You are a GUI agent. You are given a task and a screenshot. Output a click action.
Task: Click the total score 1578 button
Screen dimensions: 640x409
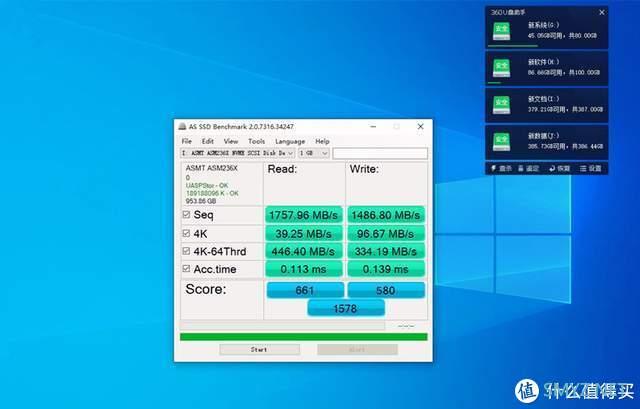pos(346,308)
